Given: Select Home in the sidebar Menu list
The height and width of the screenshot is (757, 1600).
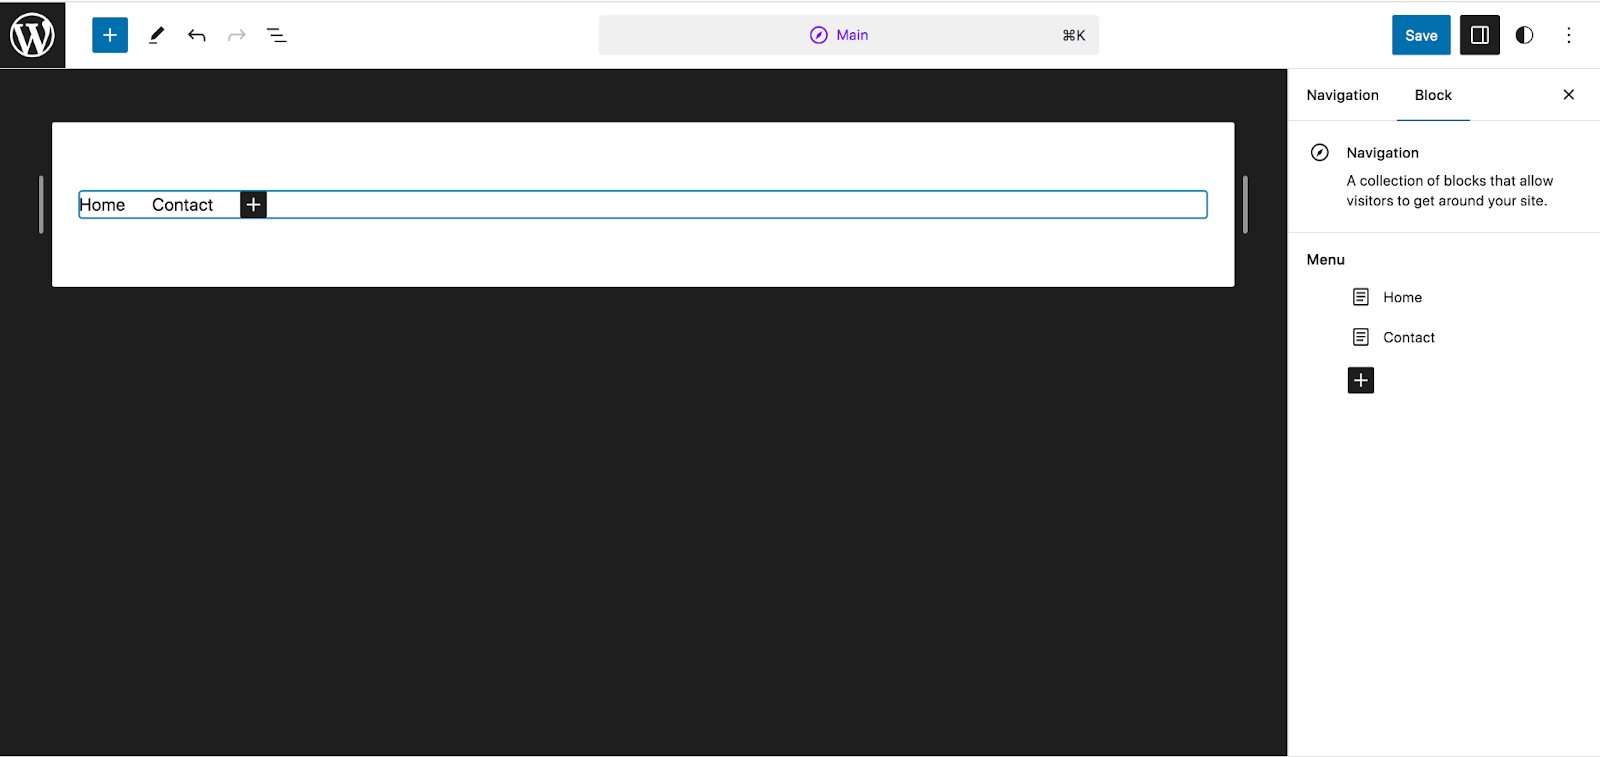Looking at the screenshot, I should click(1402, 297).
